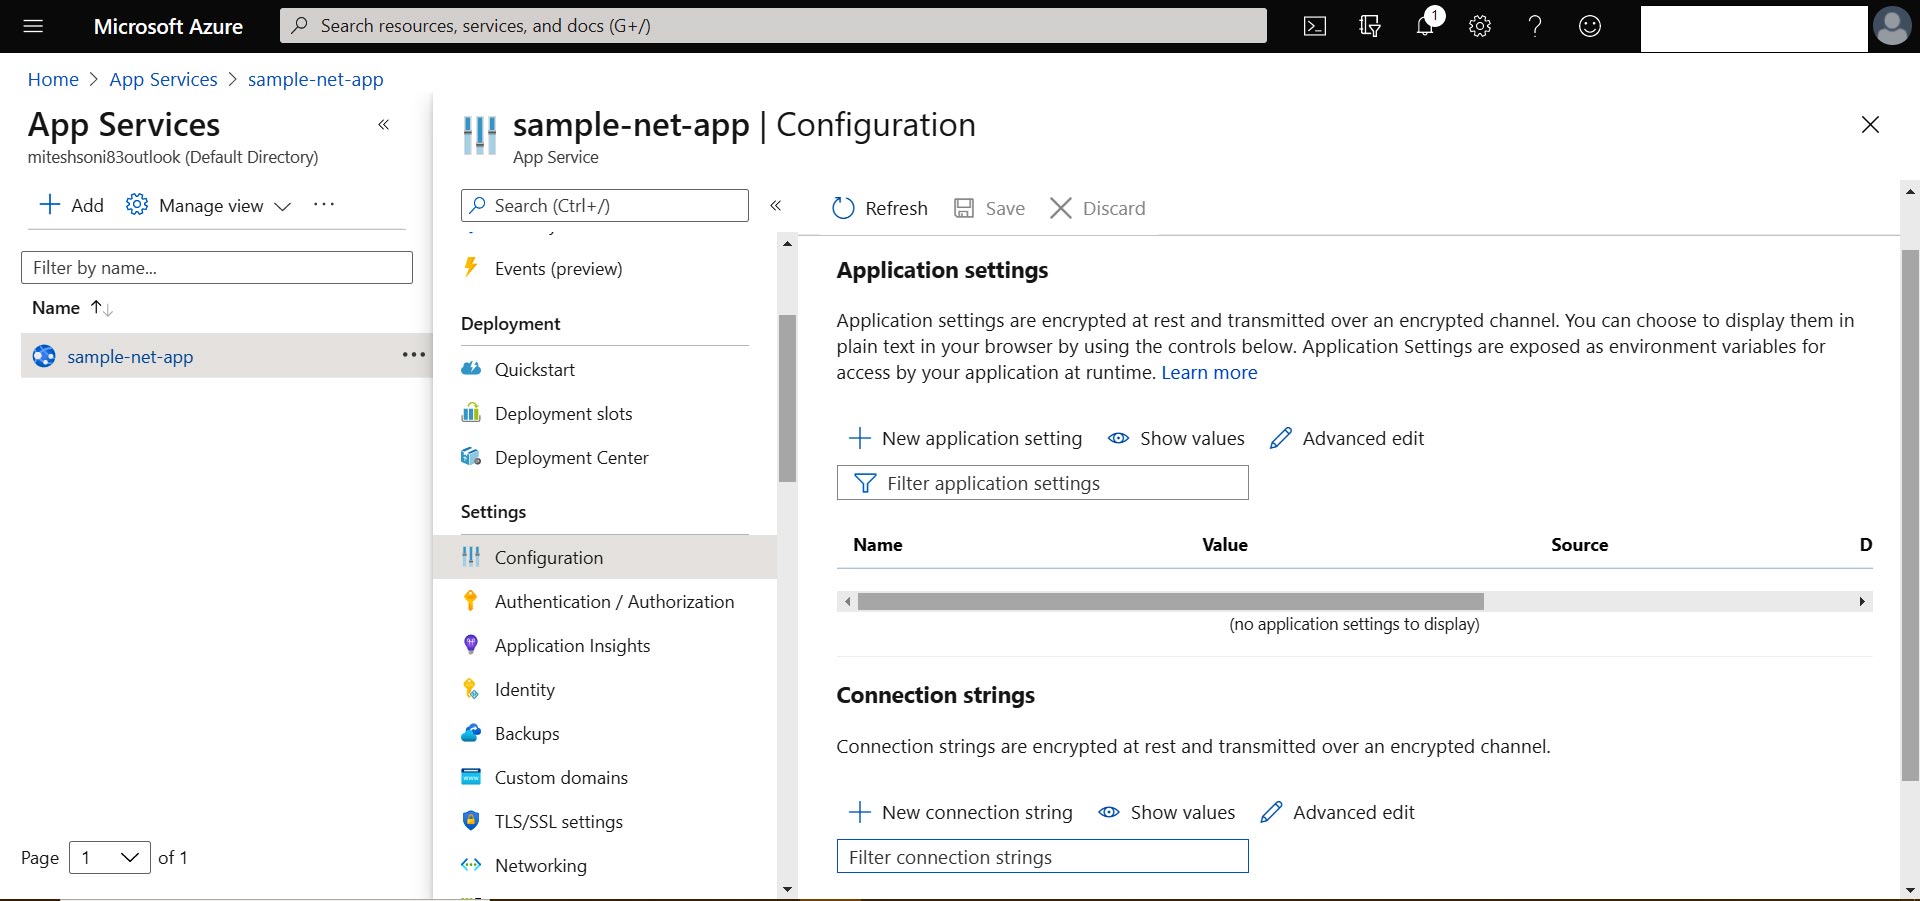Viewport: 1920px width, 901px height.
Task: Click the feedback smiley icon
Action: click(x=1590, y=26)
